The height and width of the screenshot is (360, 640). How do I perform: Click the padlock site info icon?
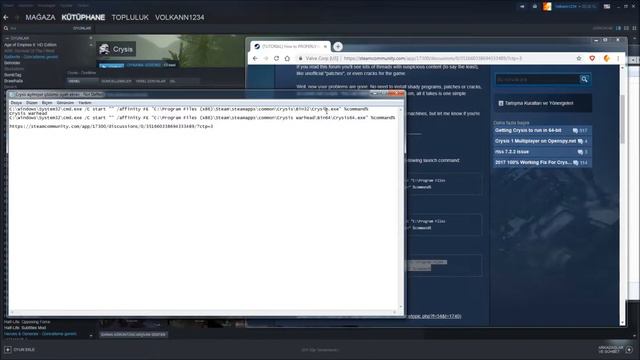(300, 59)
